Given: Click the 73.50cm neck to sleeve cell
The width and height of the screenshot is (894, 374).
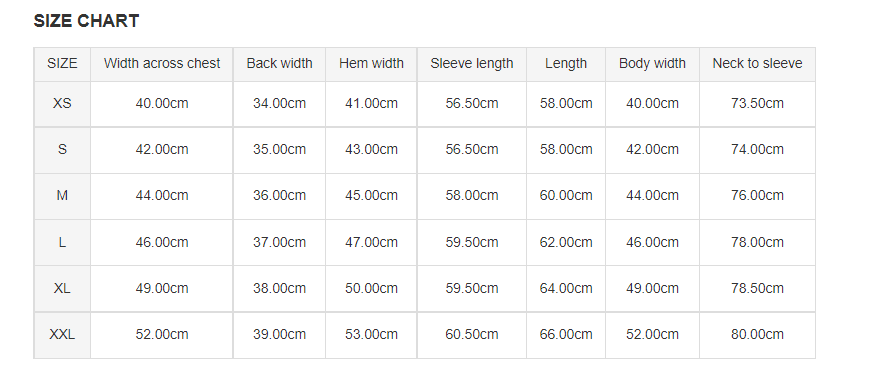Looking at the screenshot, I should (x=757, y=104).
